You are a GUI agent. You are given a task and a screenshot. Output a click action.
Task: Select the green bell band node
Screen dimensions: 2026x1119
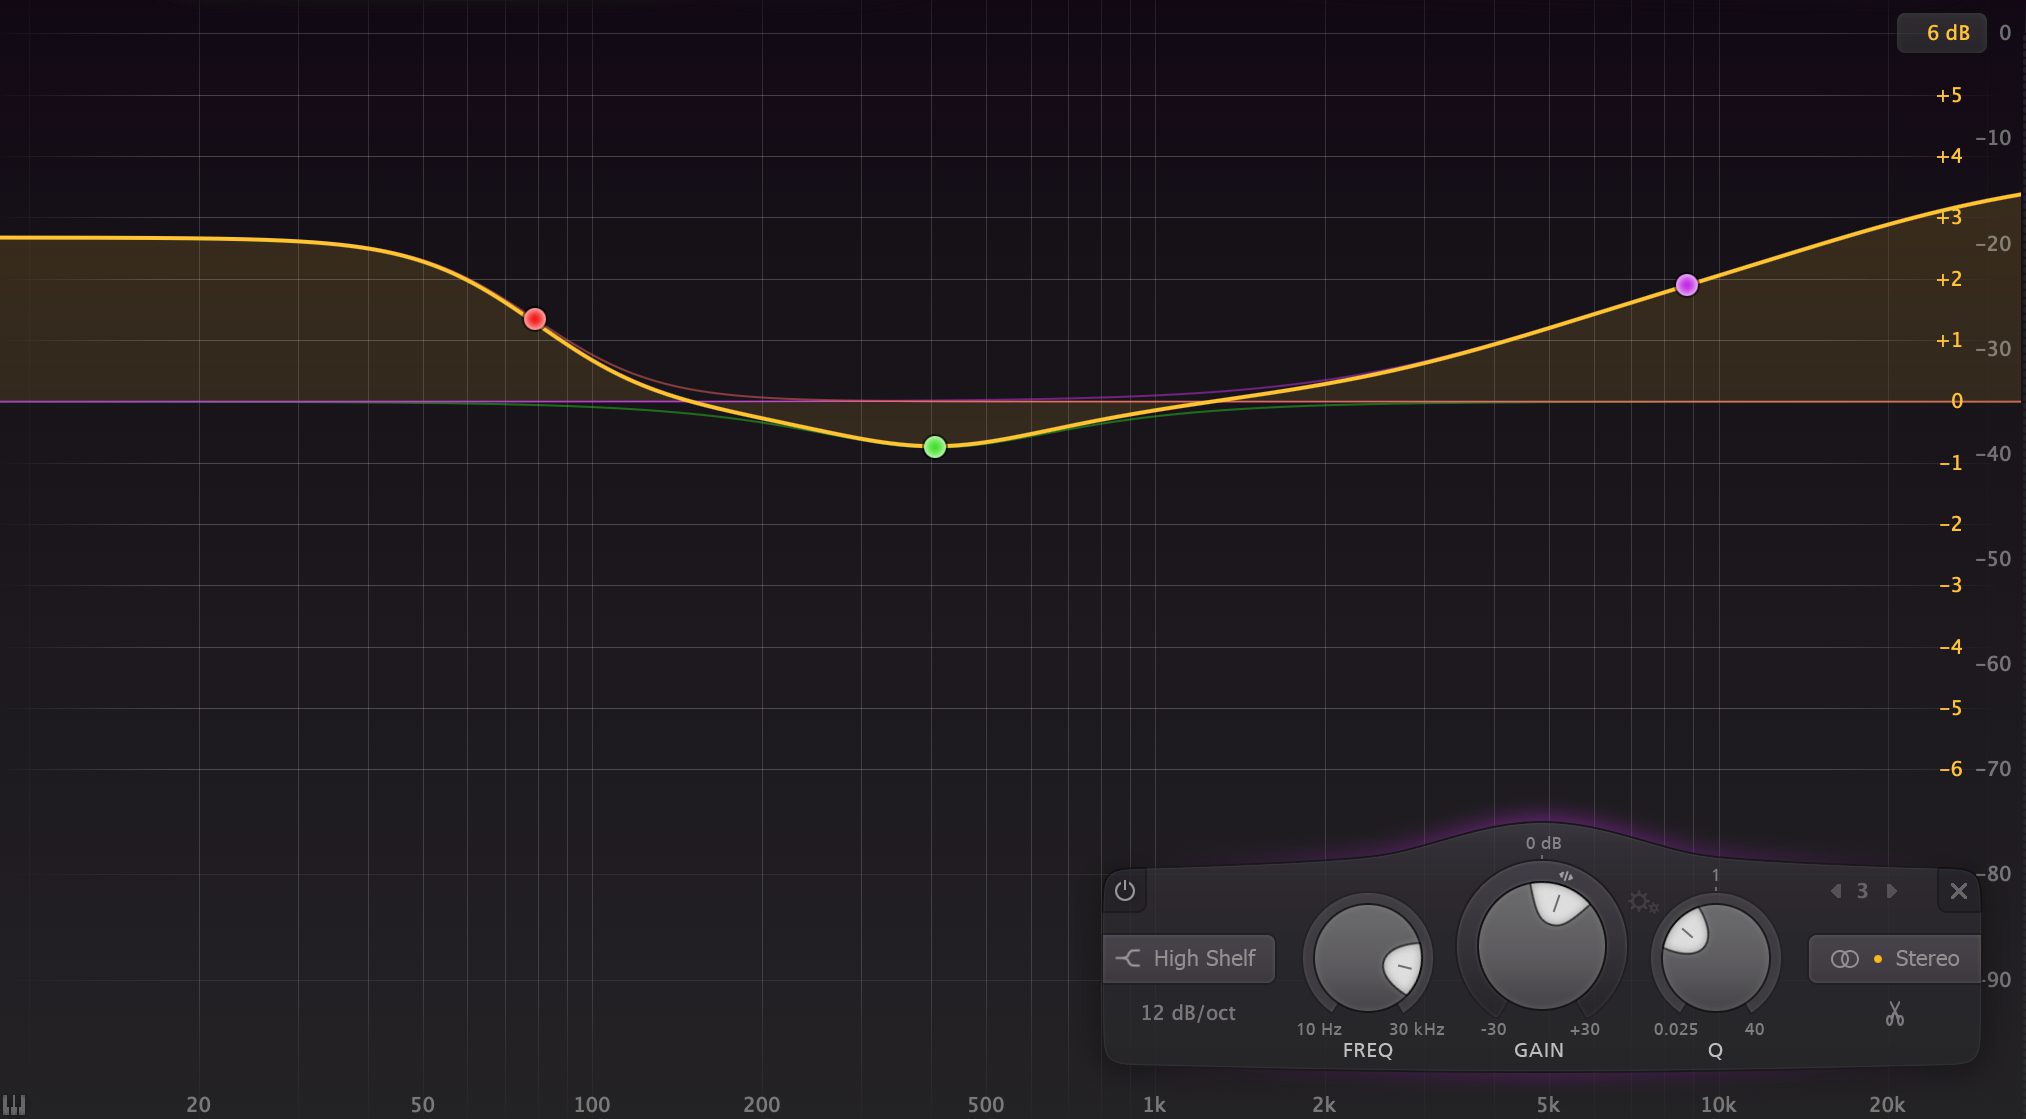pyautogui.click(x=934, y=447)
